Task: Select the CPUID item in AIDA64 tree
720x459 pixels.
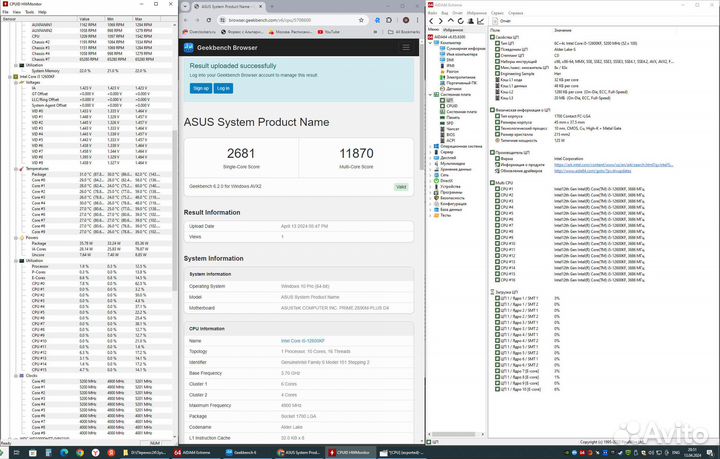Action: [452, 106]
